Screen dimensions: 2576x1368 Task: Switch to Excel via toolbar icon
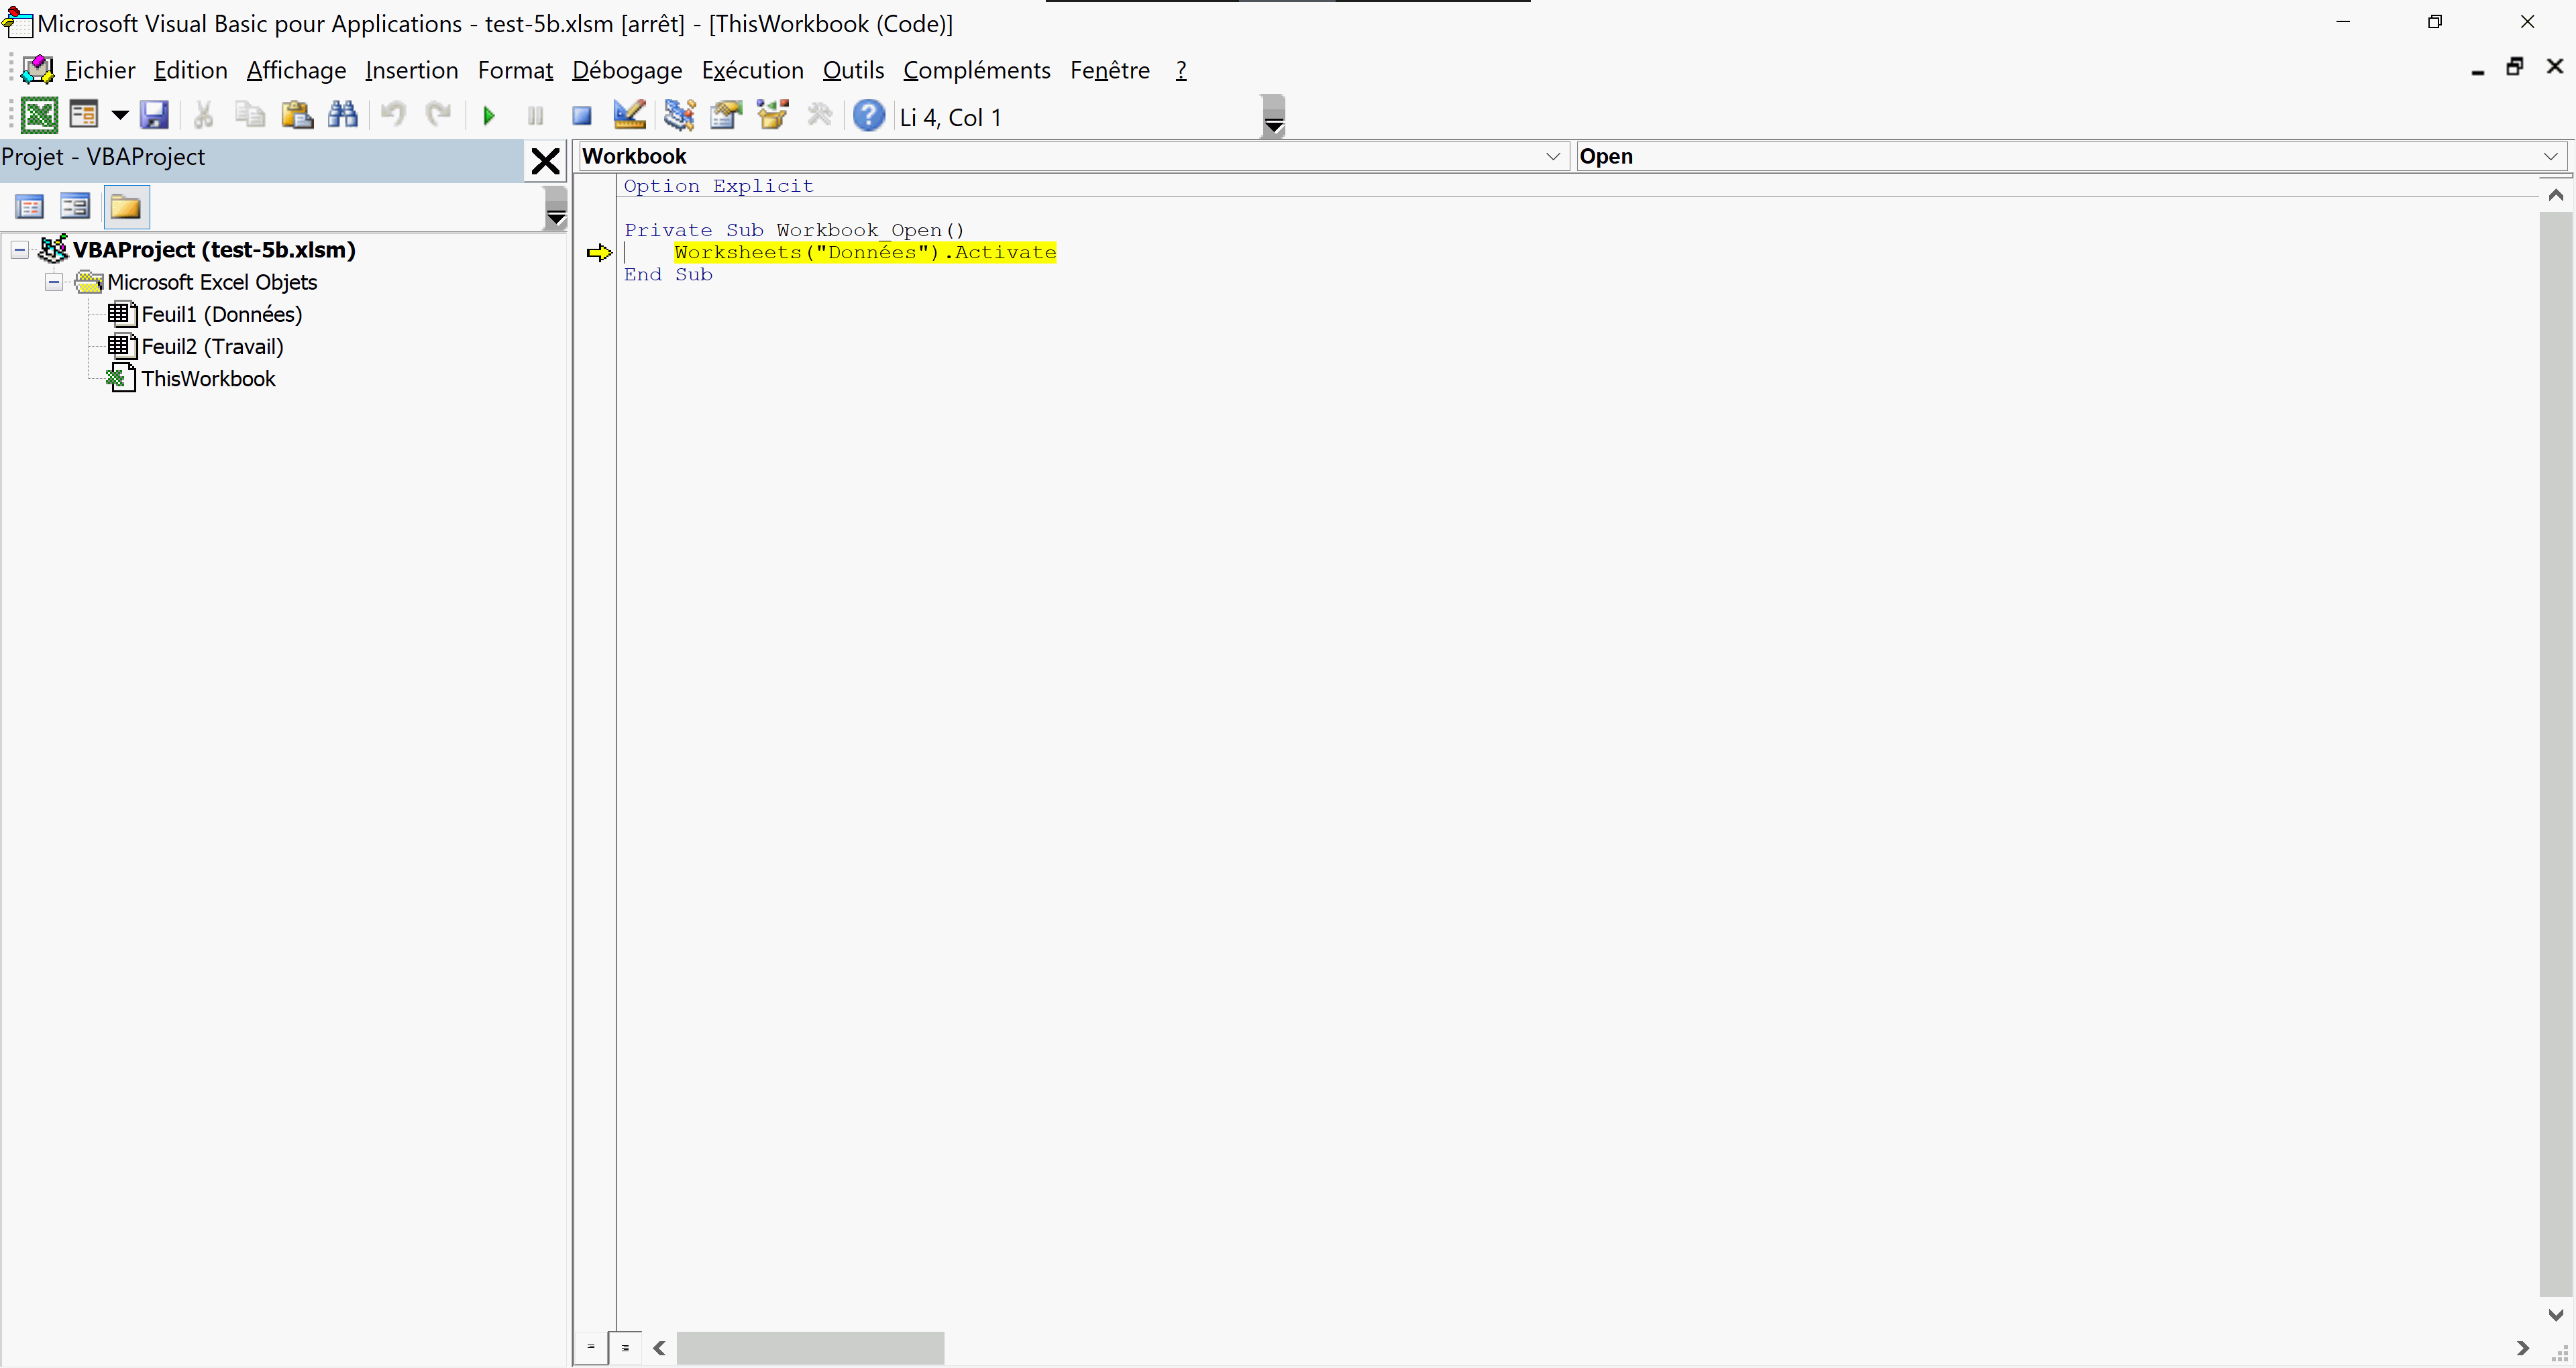[x=39, y=116]
